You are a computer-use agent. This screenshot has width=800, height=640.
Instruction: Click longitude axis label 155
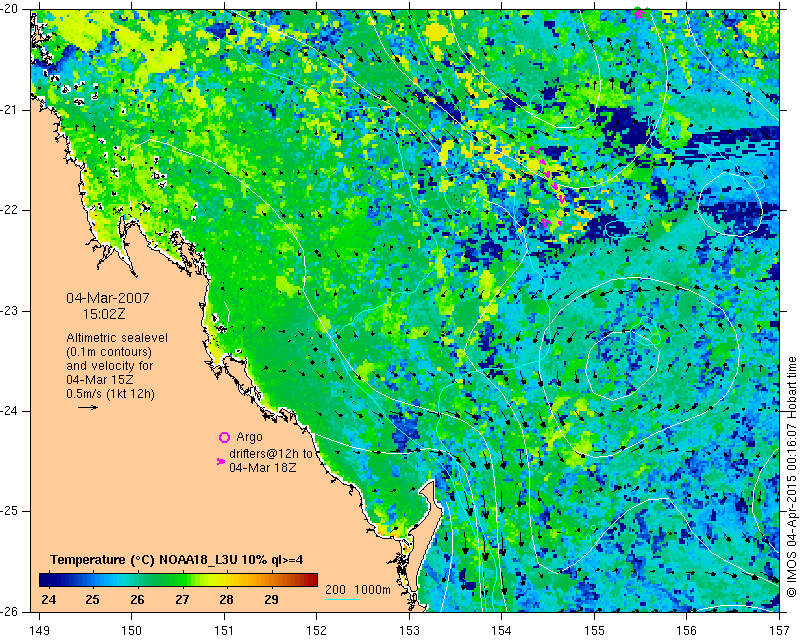coord(594,631)
